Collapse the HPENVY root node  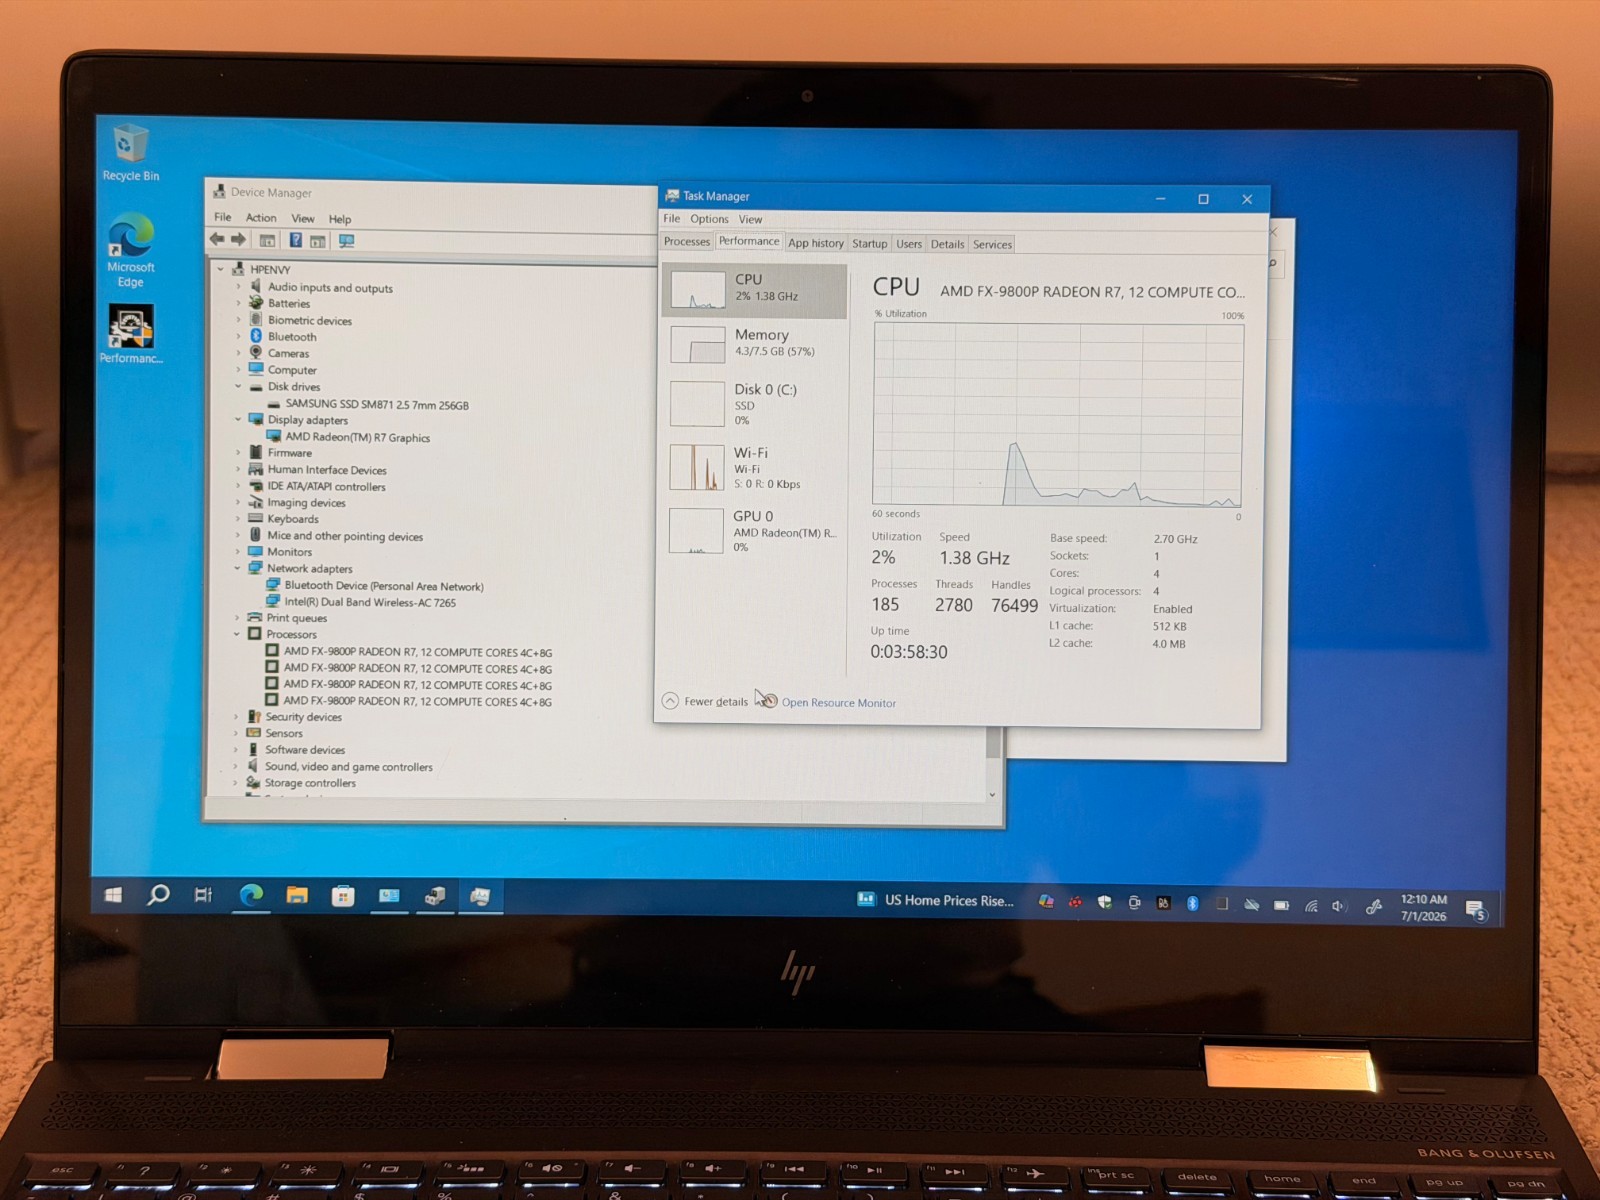pyautogui.click(x=221, y=269)
